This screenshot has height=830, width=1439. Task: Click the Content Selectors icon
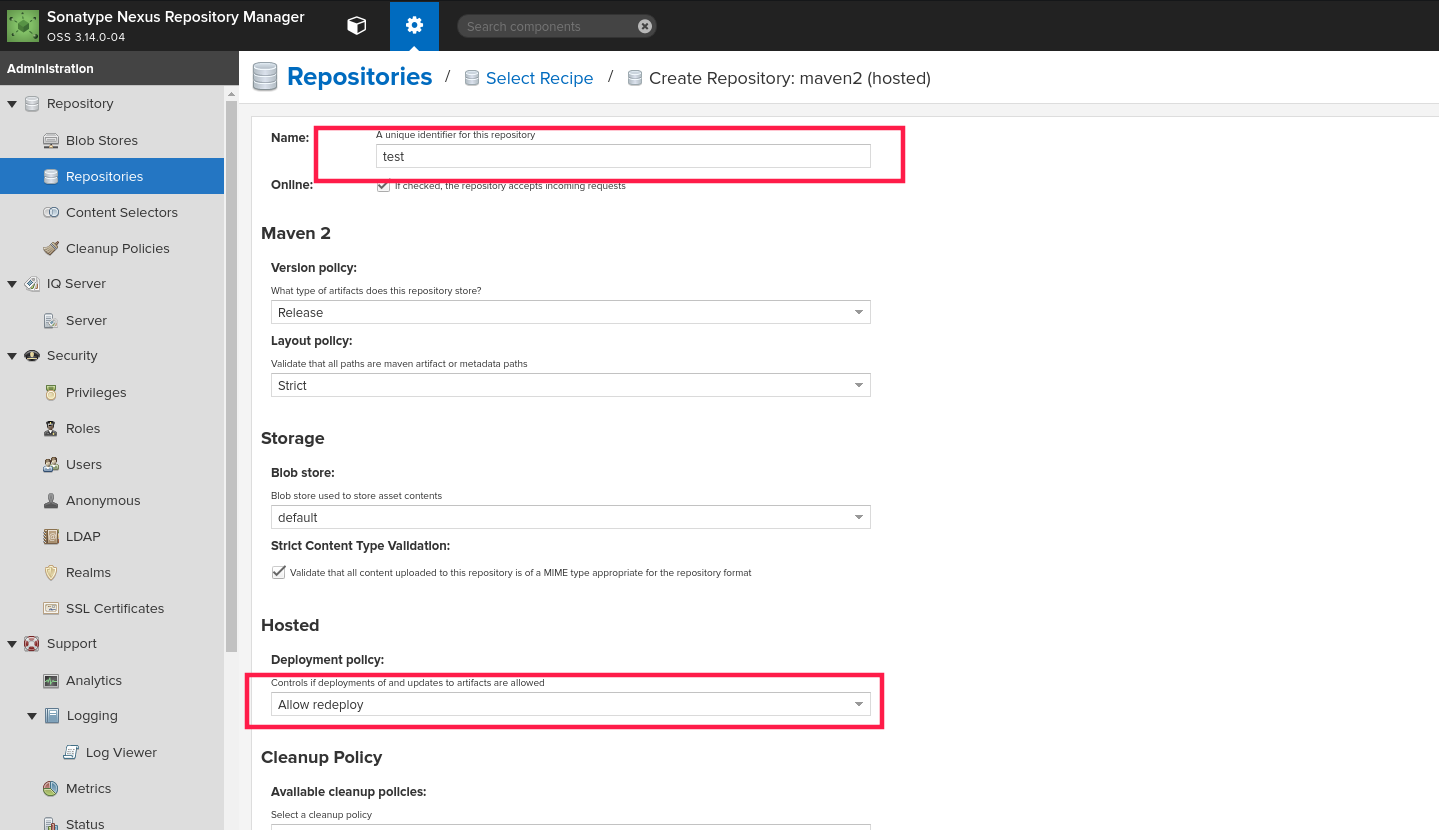click(51, 212)
